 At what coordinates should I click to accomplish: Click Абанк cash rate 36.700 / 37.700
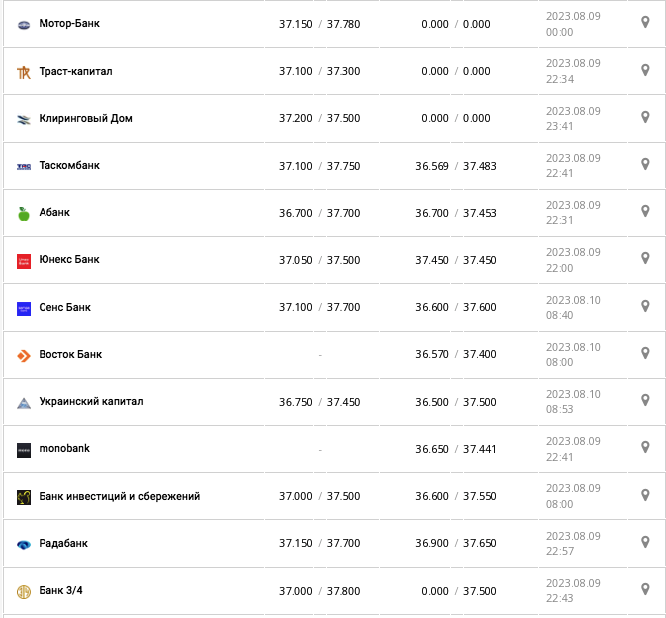[319, 213]
